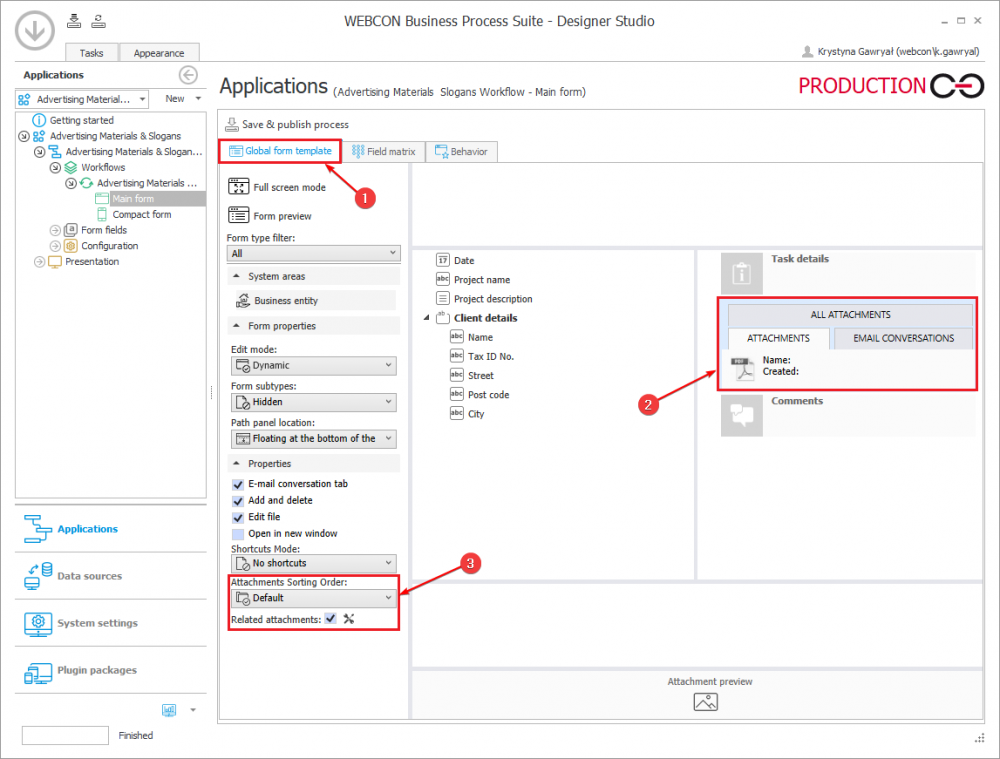Click the Comments speech bubble icon
The width and height of the screenshot is (1000, 759).
(742, 415)
